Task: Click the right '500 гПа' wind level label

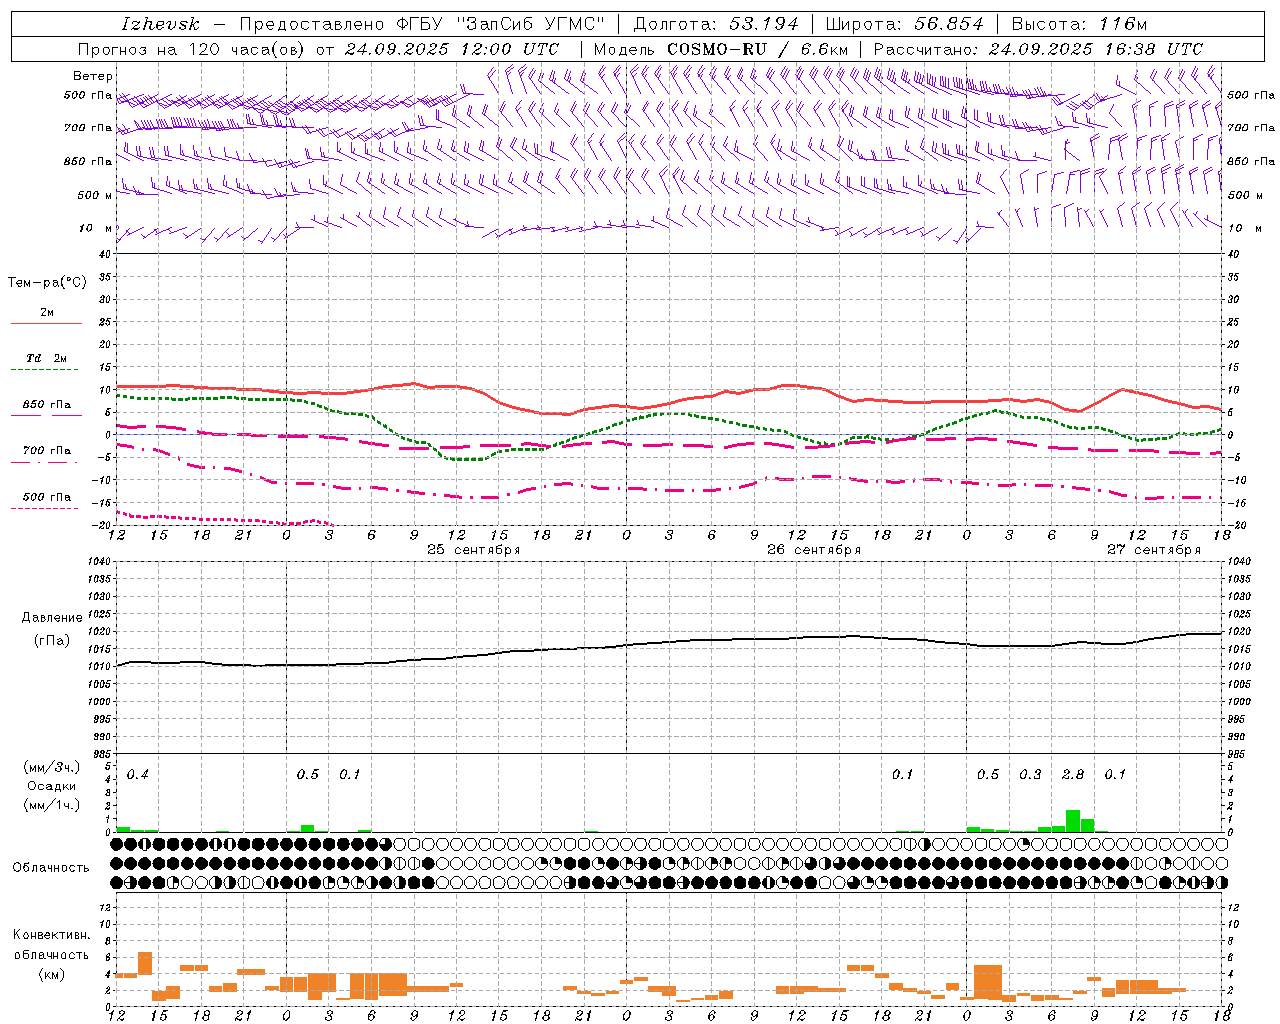Action: [x=1251, y=95]
